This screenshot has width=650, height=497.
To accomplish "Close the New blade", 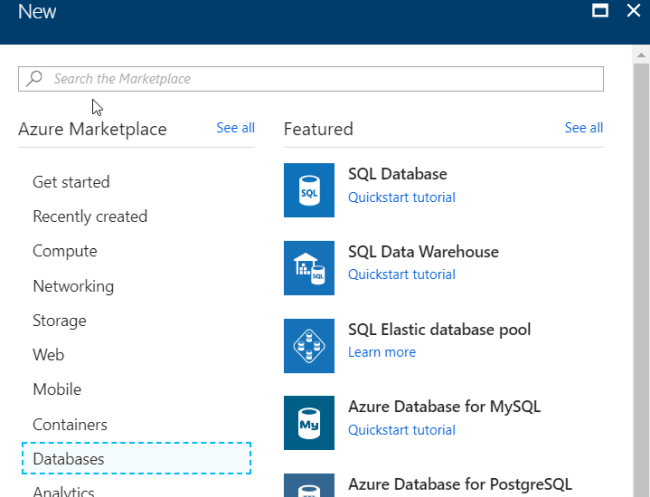I will click(633, 10).
